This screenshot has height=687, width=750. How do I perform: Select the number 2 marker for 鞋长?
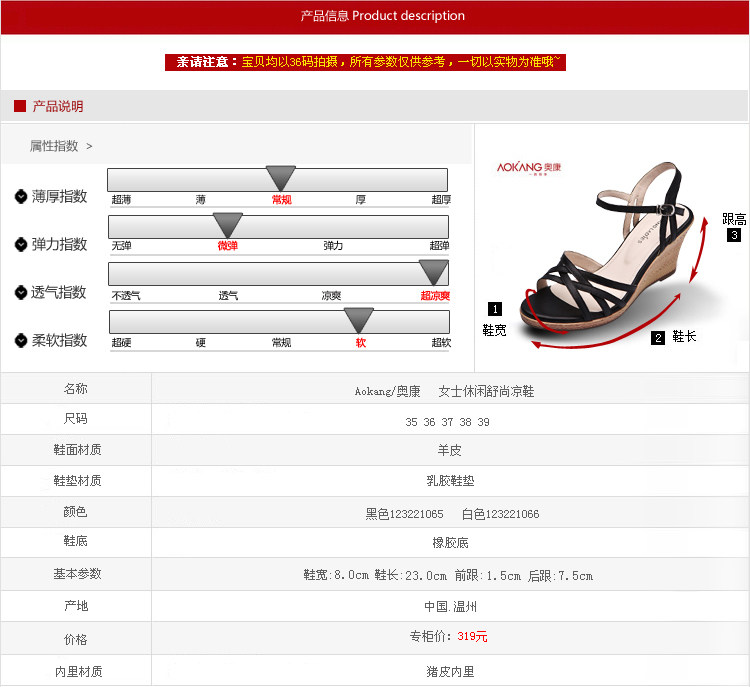click(658, 338)
